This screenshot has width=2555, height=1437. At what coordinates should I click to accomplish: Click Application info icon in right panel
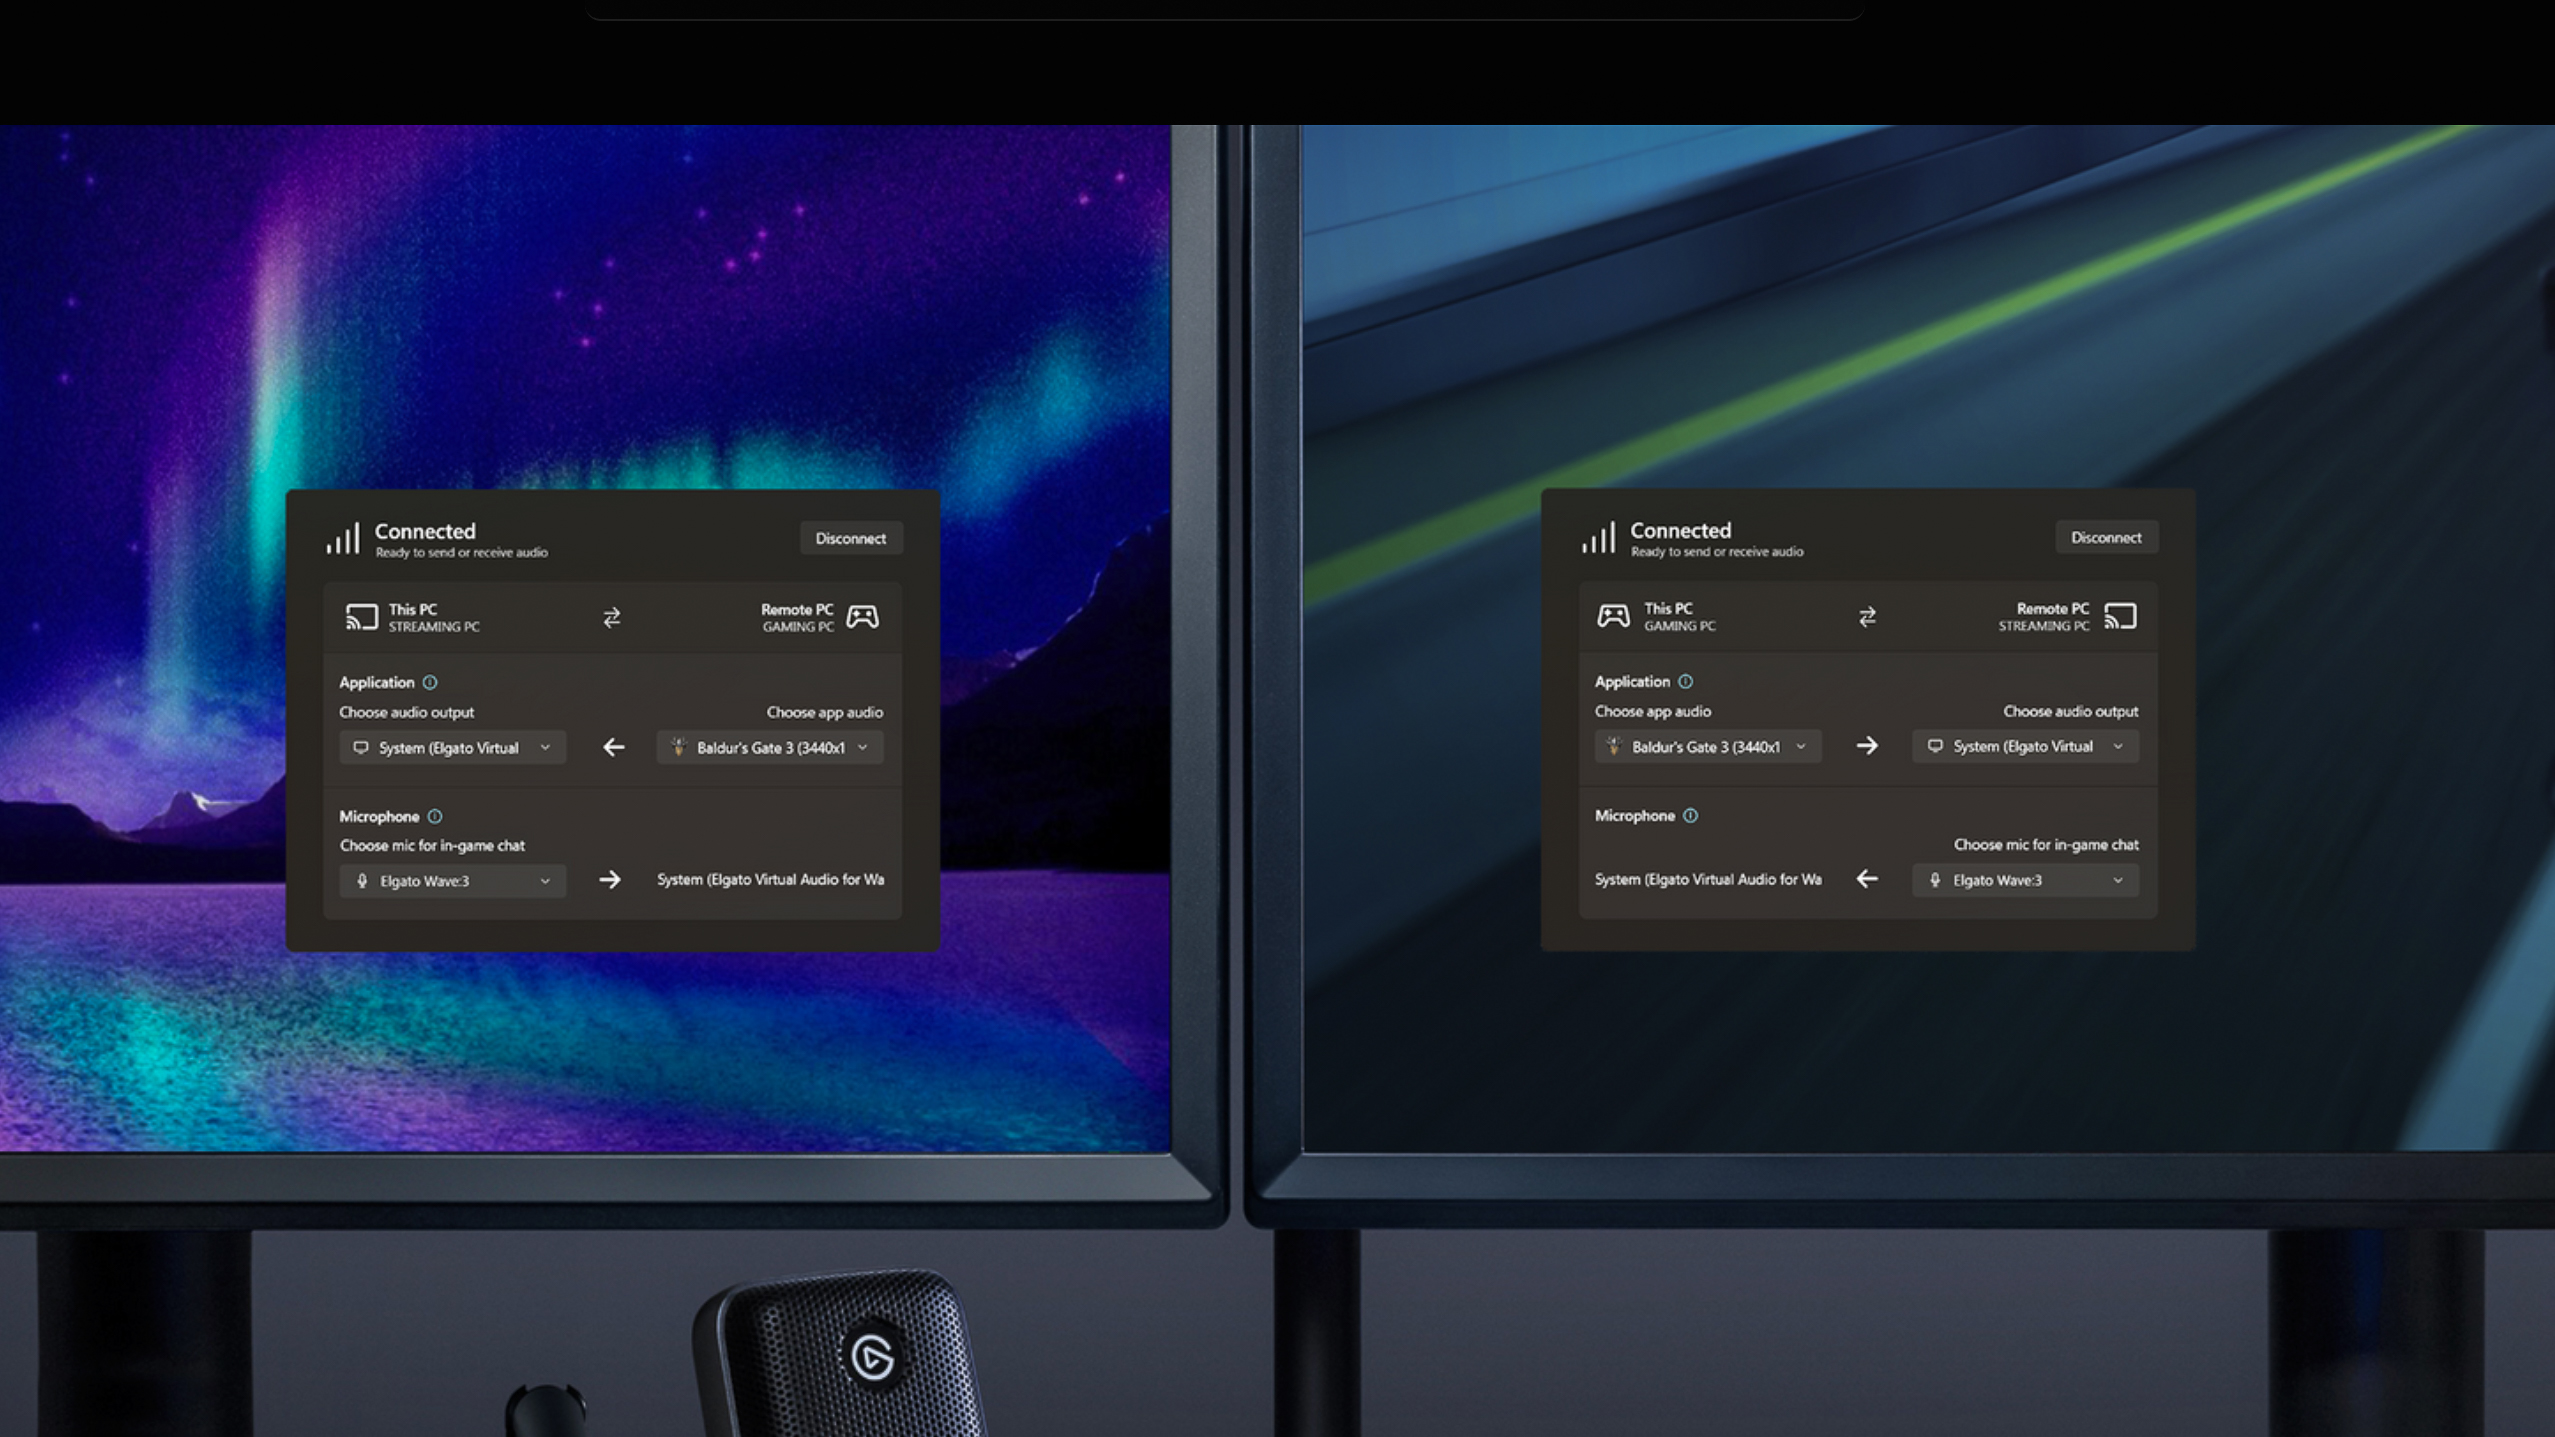(1685, 681)
